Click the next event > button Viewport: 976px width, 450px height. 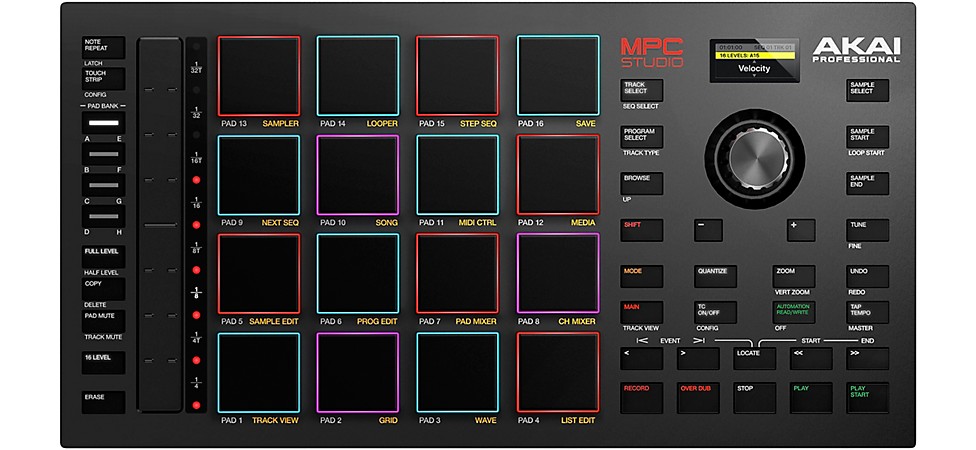(698, 359)
